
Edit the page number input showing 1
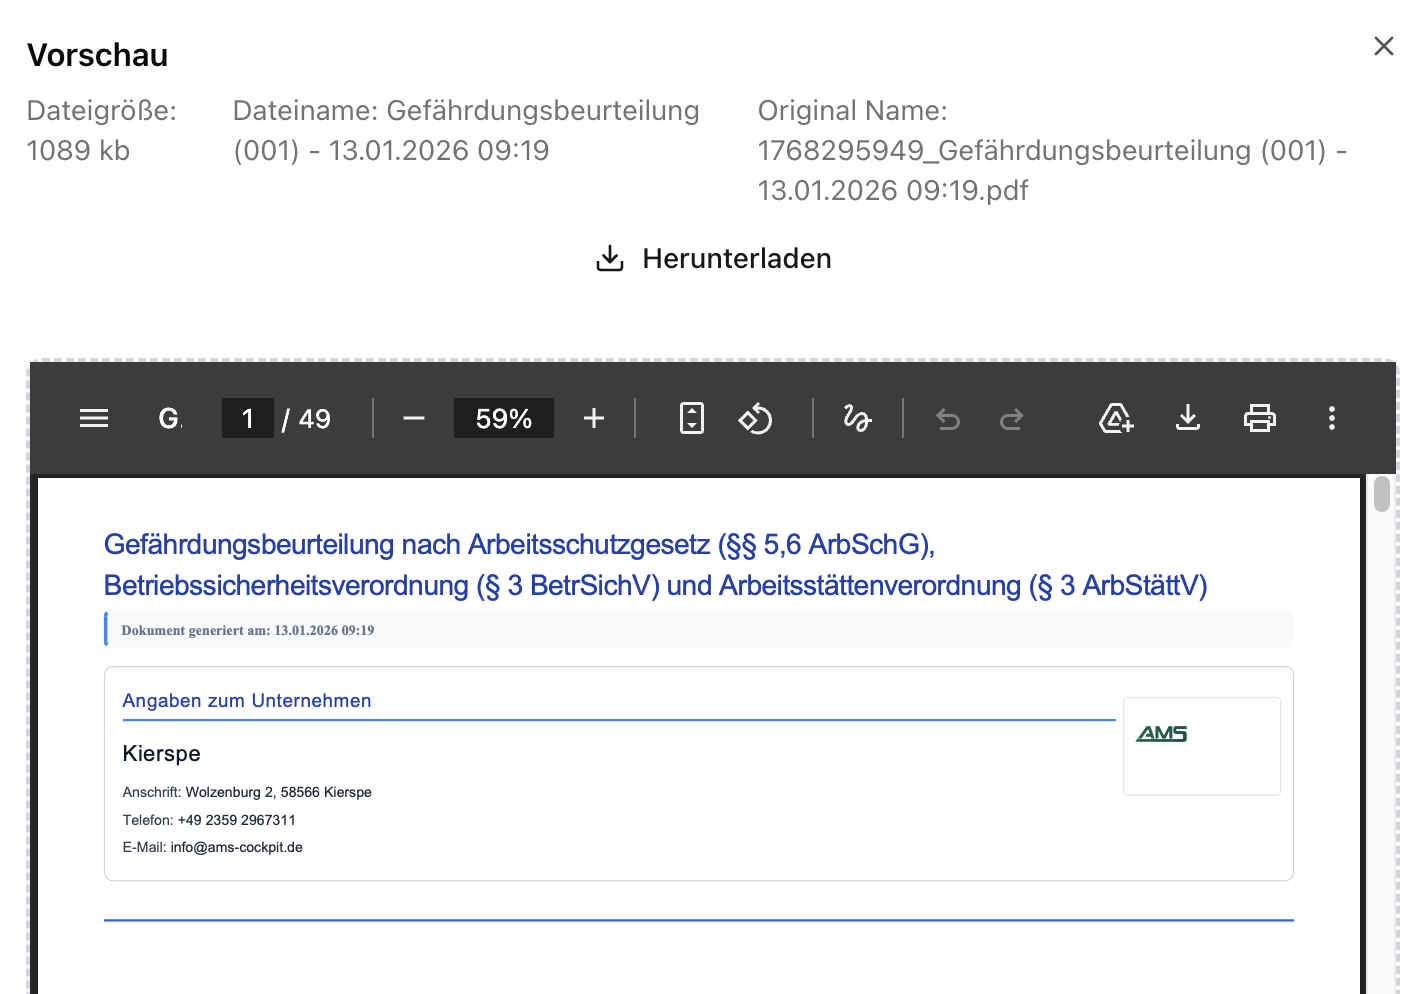tap(247, 418)
